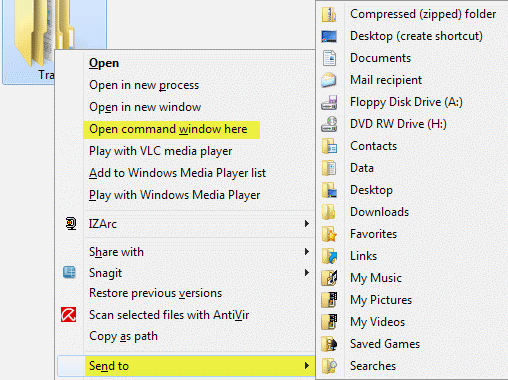
Task: Click the Mail recipient envelope icon
Action: [329, 80]
